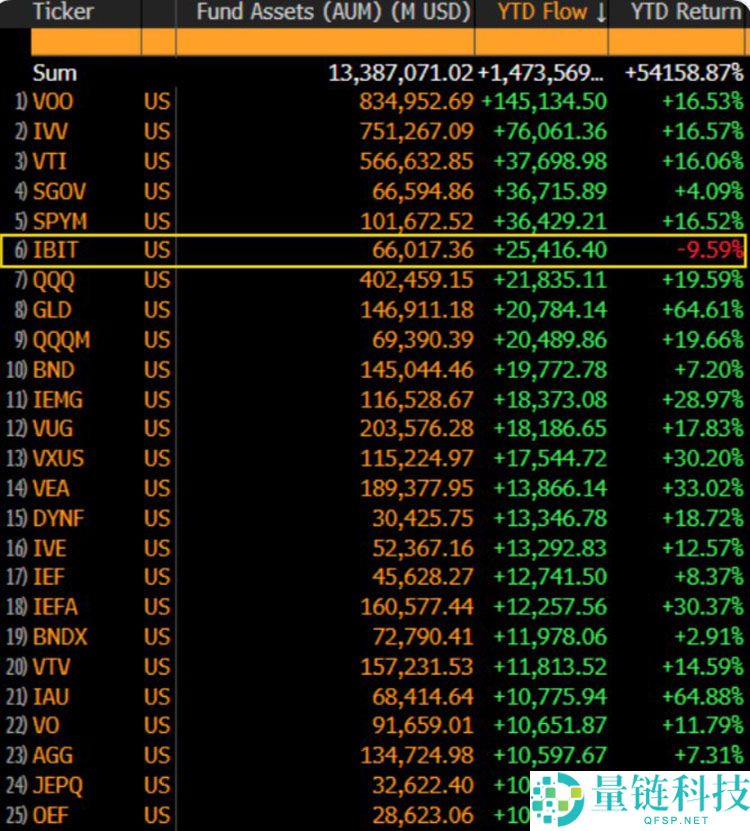The width and height of the screenshot is (750, 831).
Task: Click IVV's YTD flow +76,061.36
Action: 550,131
